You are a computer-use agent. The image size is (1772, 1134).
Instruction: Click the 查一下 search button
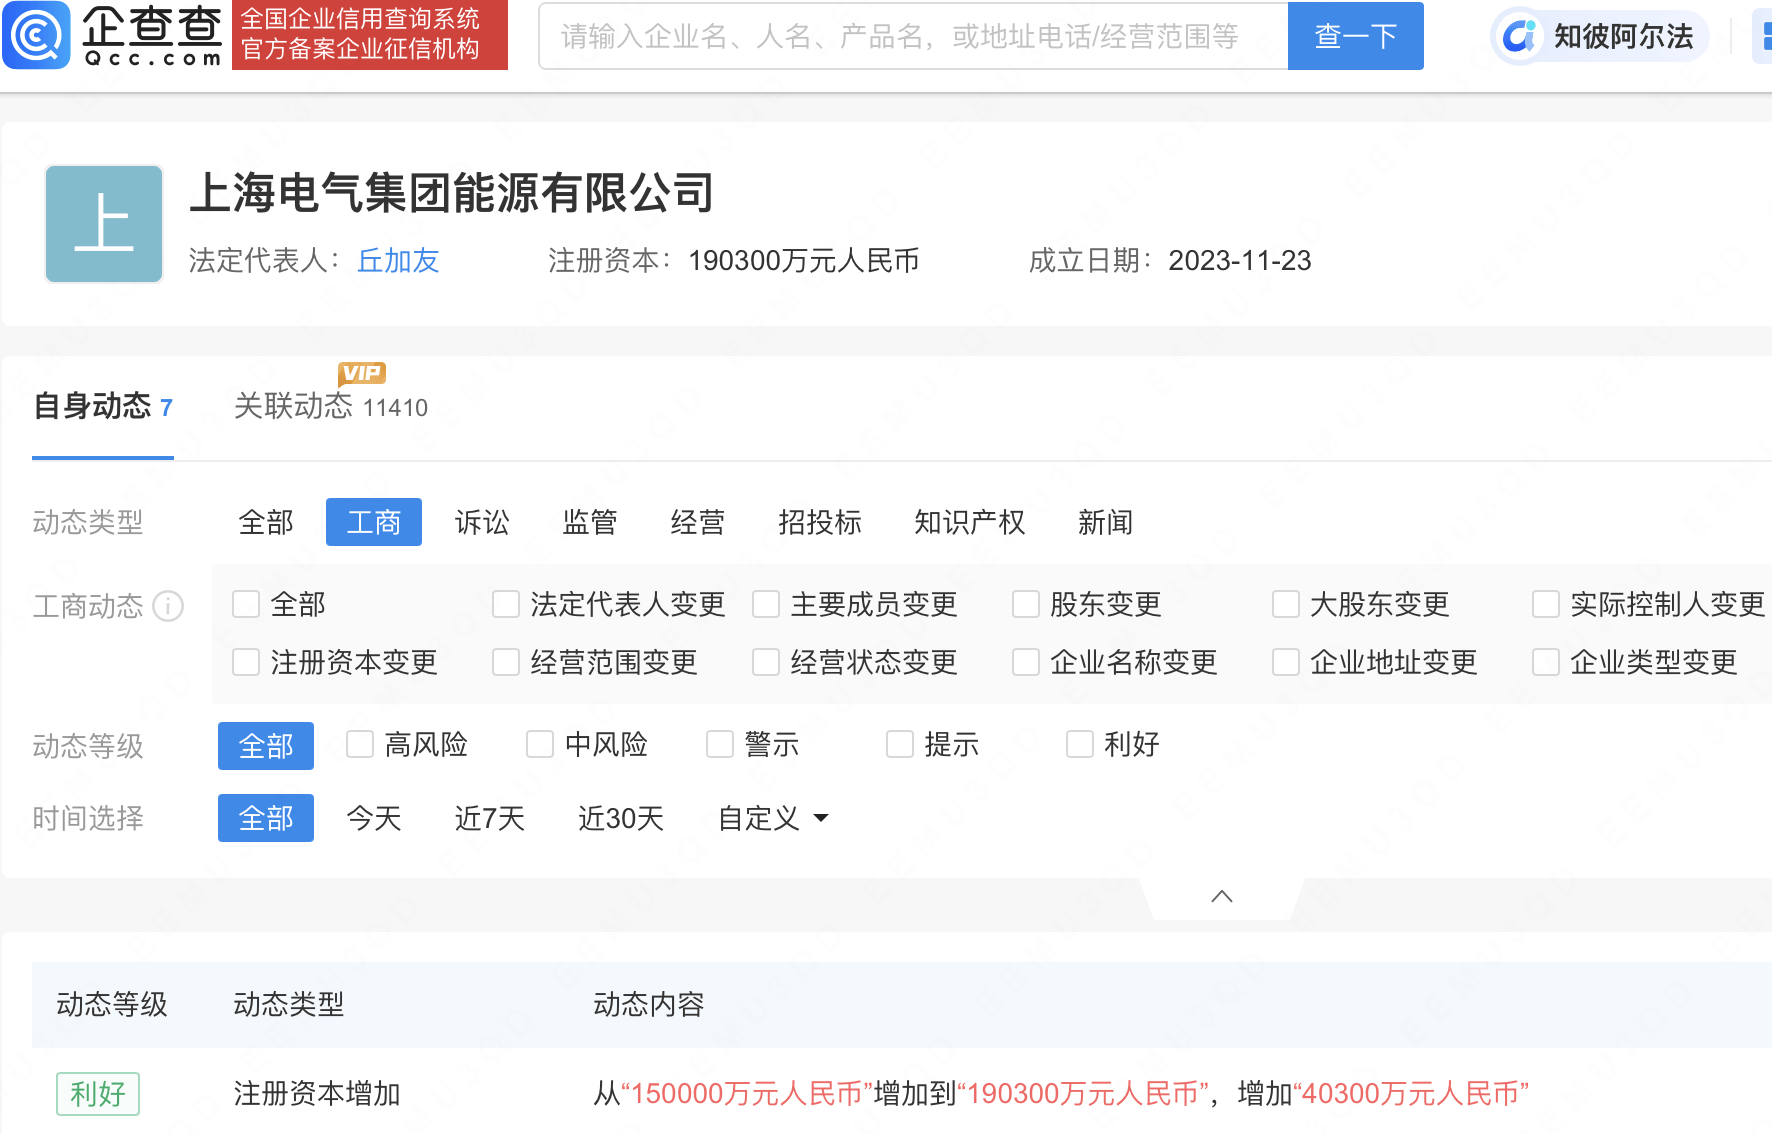1355,36
